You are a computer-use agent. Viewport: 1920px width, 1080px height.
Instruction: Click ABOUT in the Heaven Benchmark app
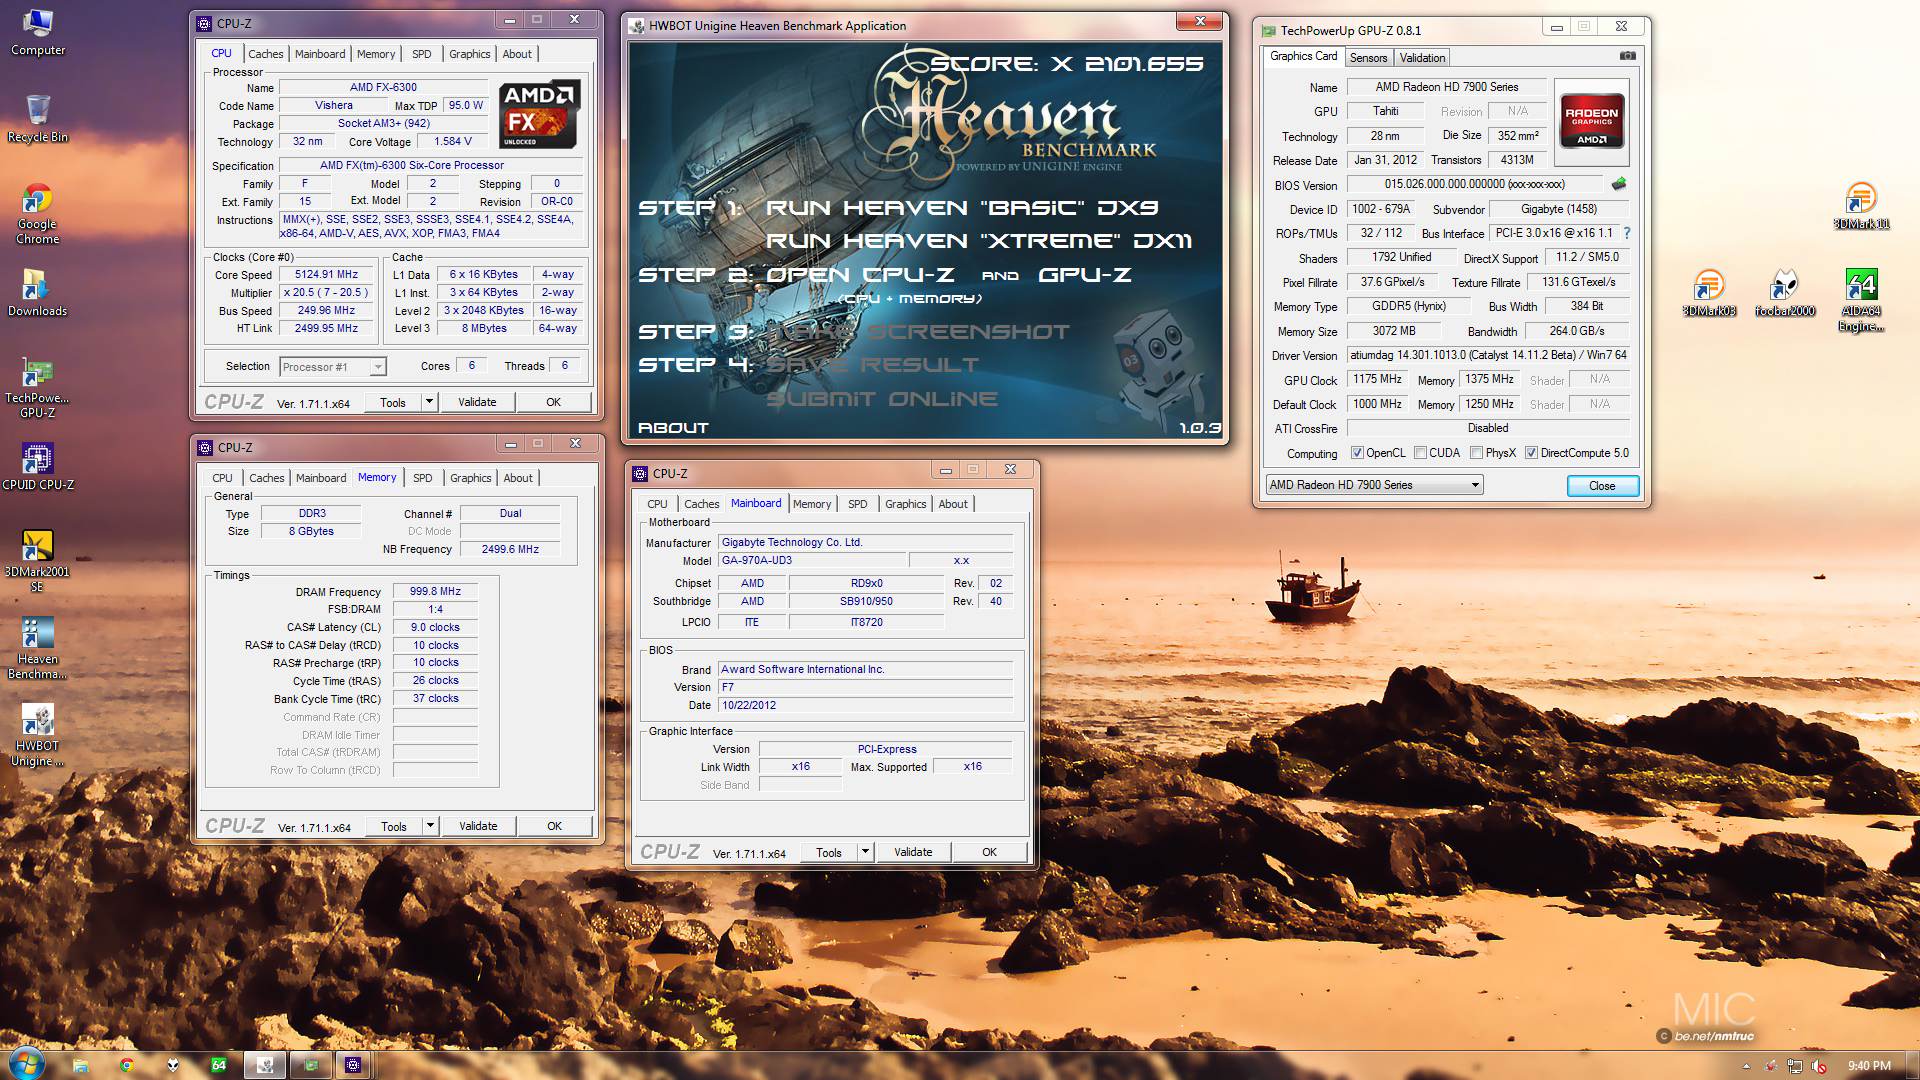(673, 428)
